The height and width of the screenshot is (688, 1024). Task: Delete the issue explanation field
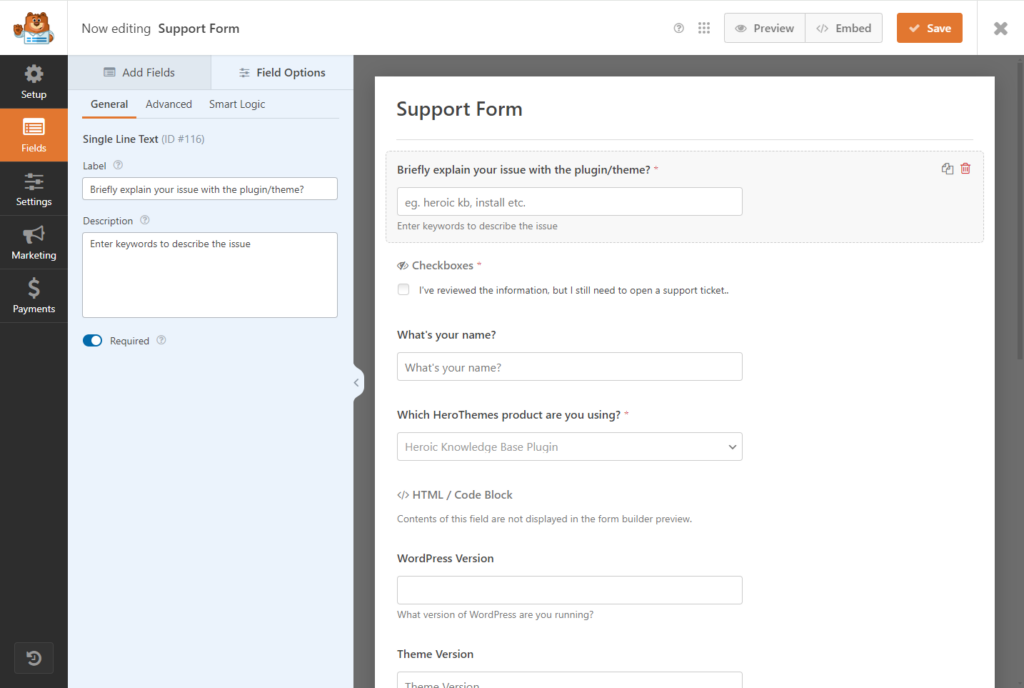pyautogui.click(x=965, y=168)
